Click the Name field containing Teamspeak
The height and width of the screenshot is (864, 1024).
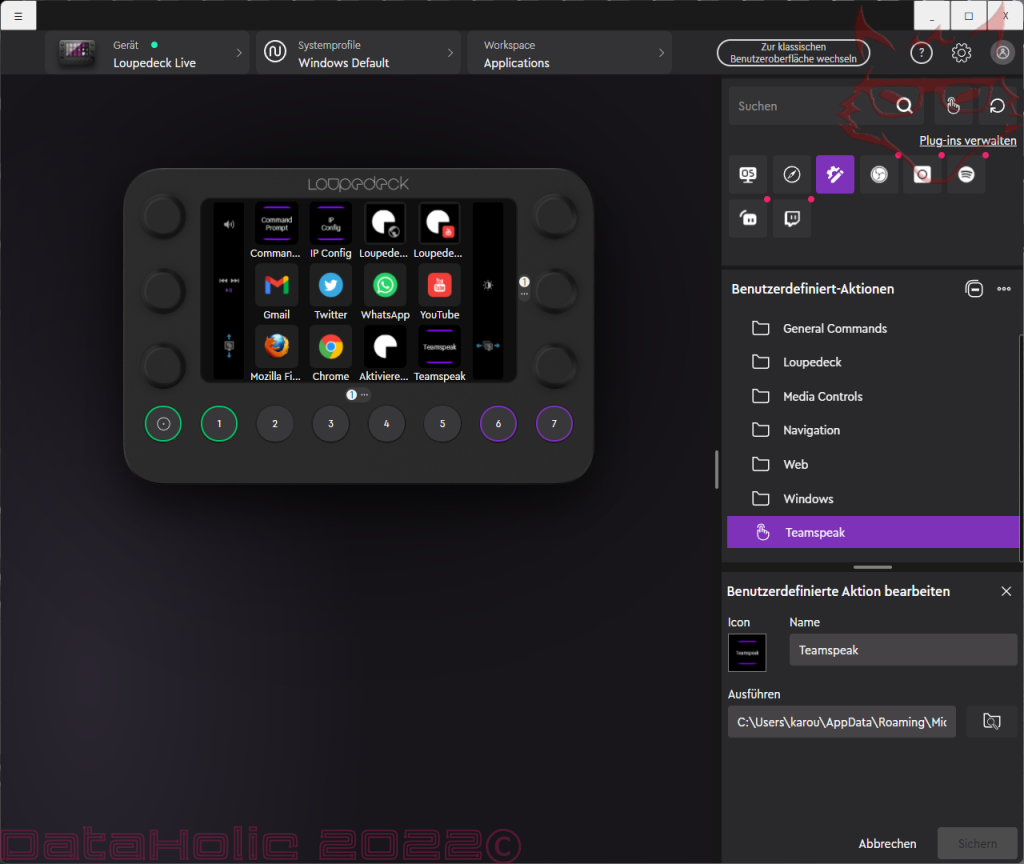tap(903, 650)
